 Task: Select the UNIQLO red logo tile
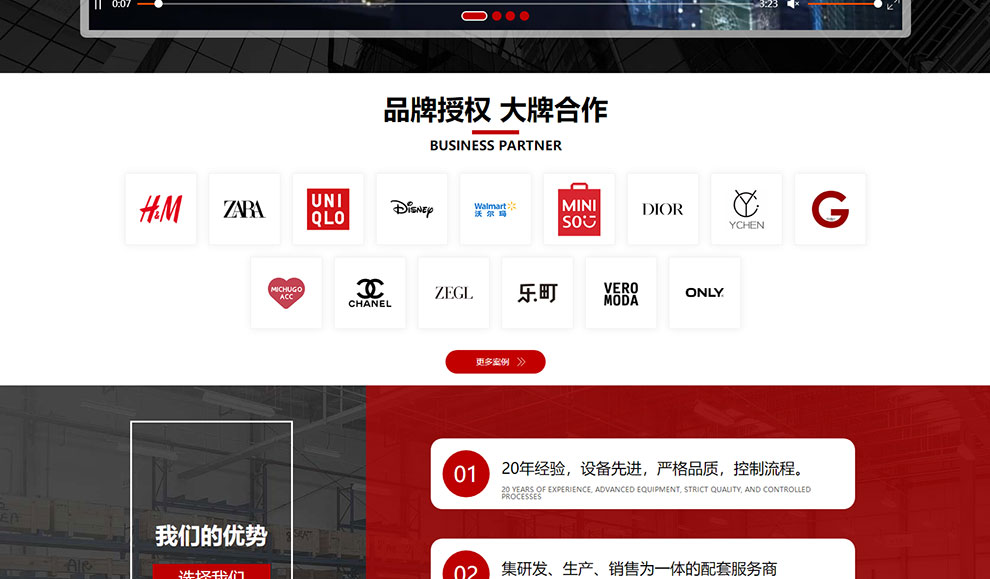pyautogui.click(x=328, y=209)
